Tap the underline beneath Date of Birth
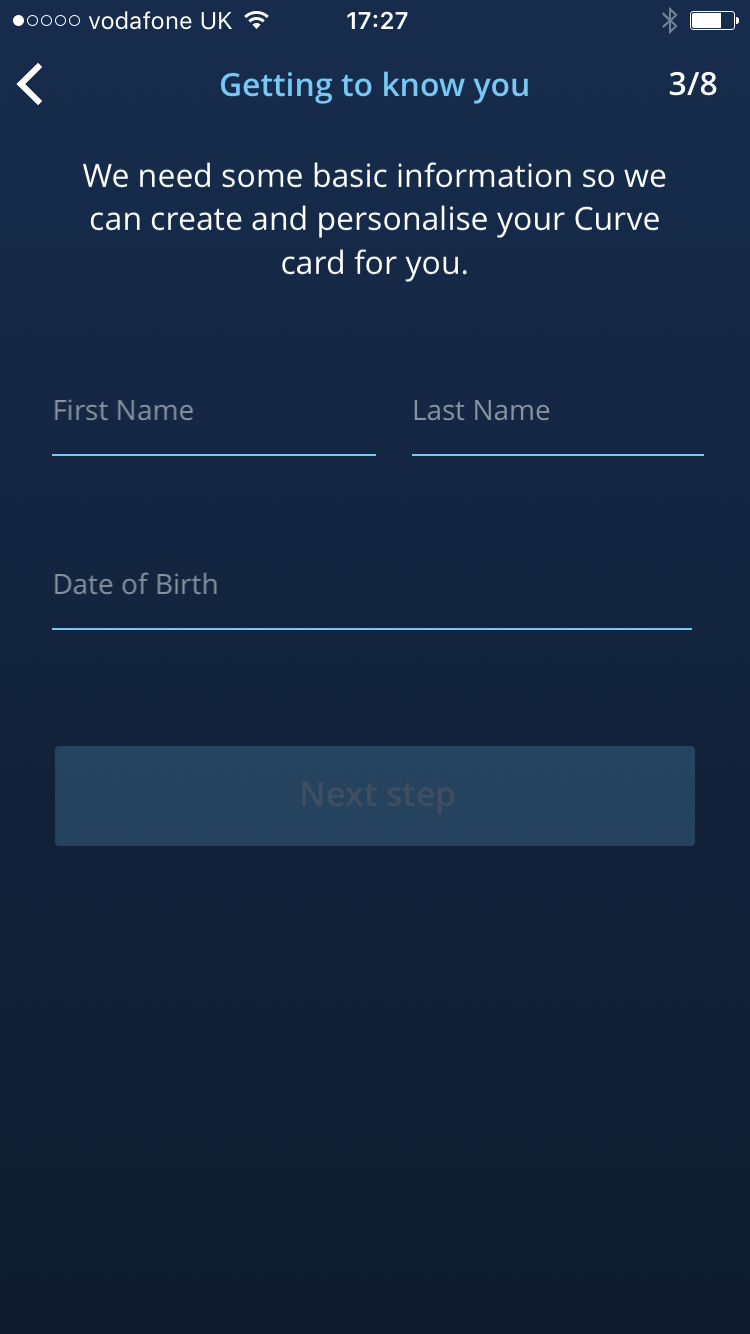750x1334 pixels. (x=371, y=629)
